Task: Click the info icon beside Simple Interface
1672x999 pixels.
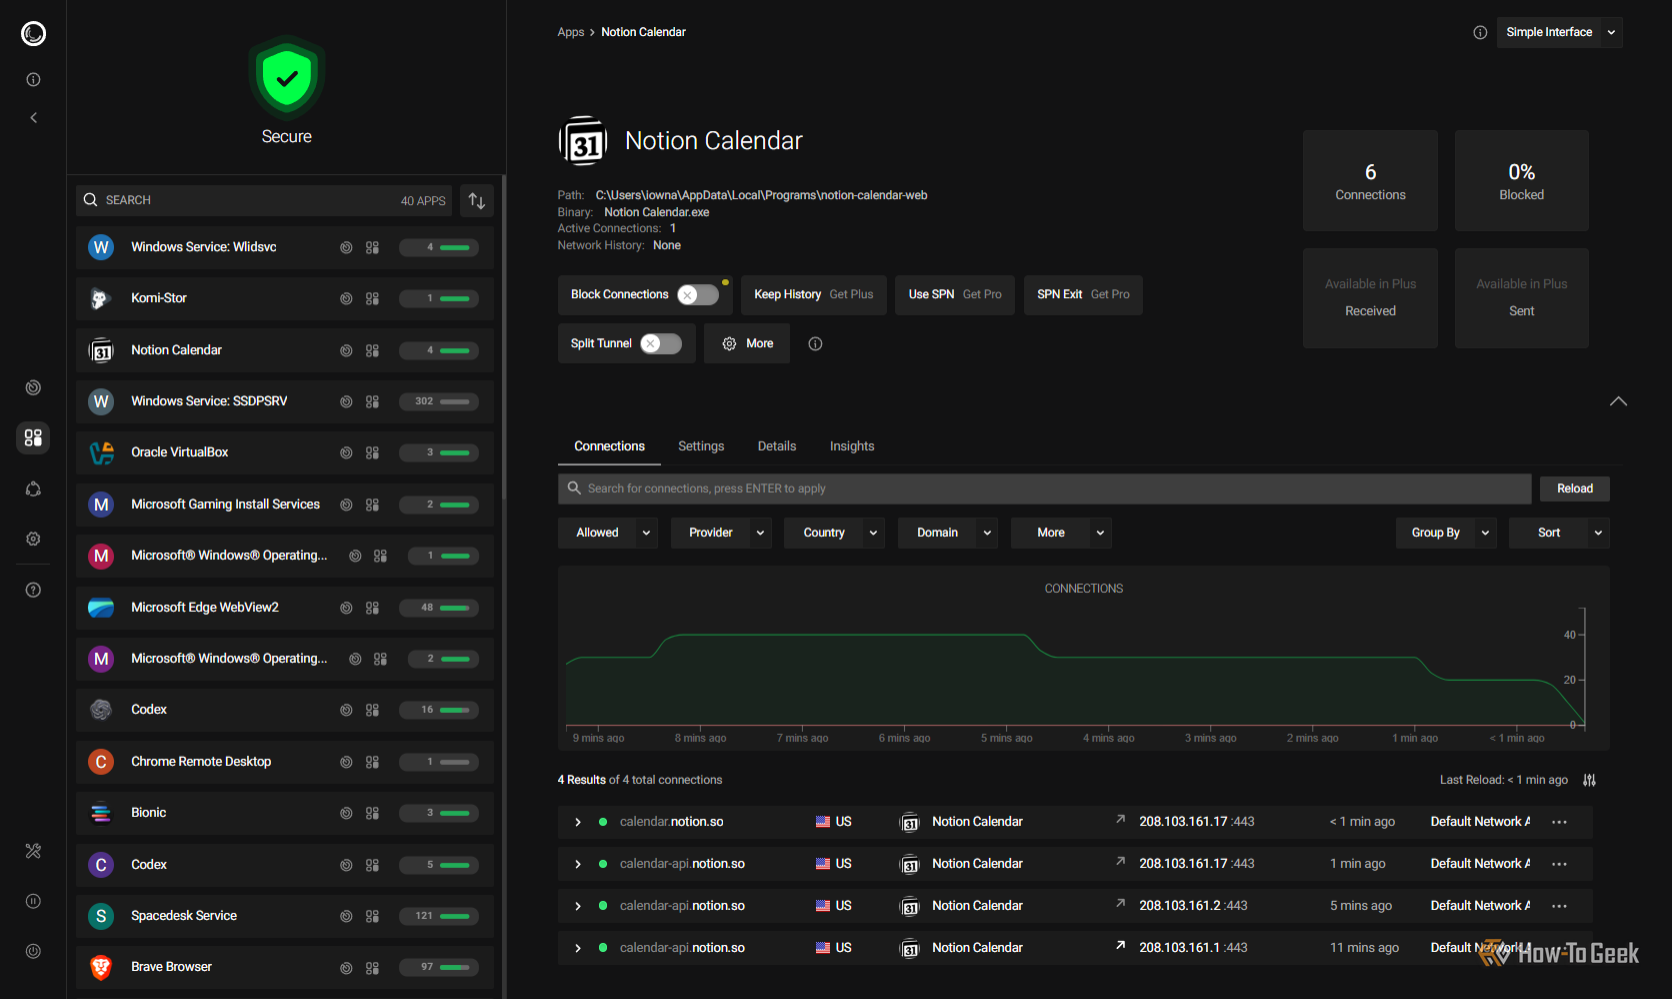Action: [1480, 33]
